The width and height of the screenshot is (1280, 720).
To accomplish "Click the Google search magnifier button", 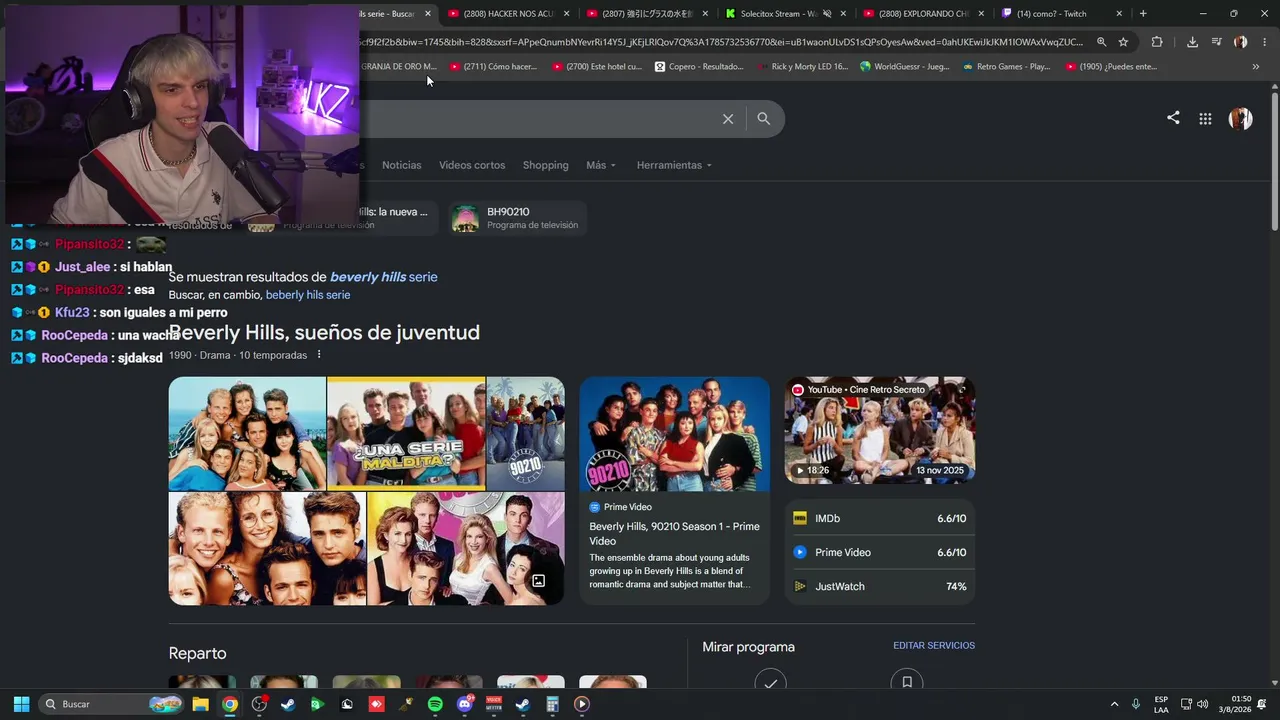I will (x=764, y=119).
